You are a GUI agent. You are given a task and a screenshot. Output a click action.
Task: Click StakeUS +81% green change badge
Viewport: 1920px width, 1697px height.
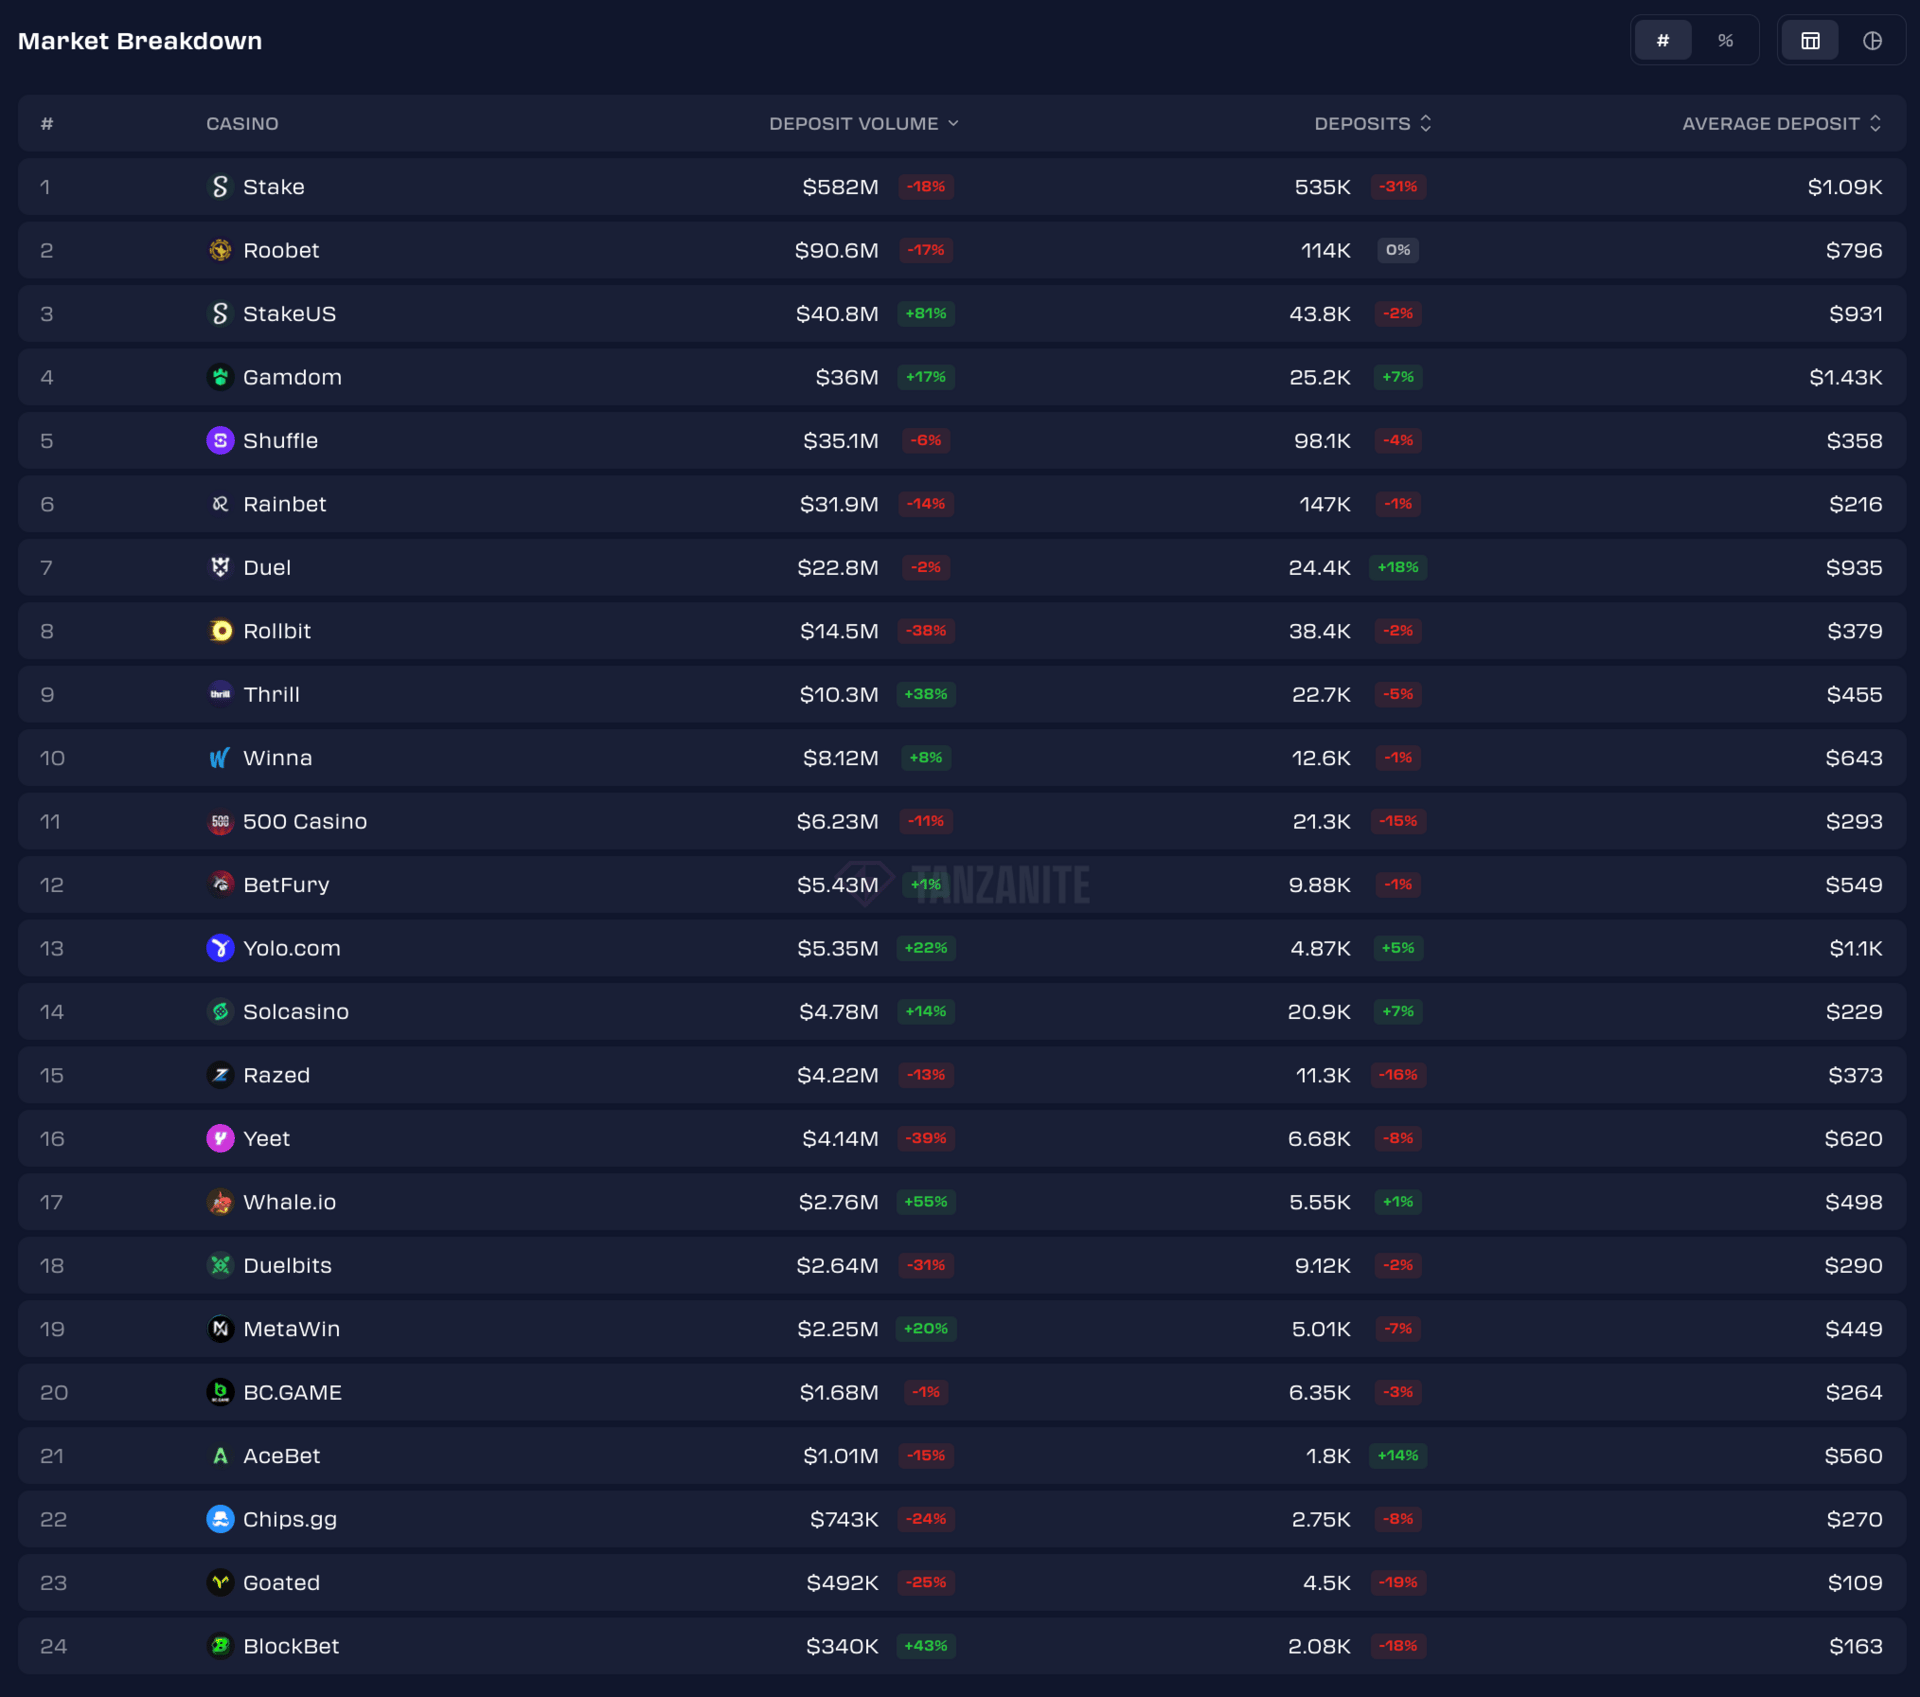point(926,314)
